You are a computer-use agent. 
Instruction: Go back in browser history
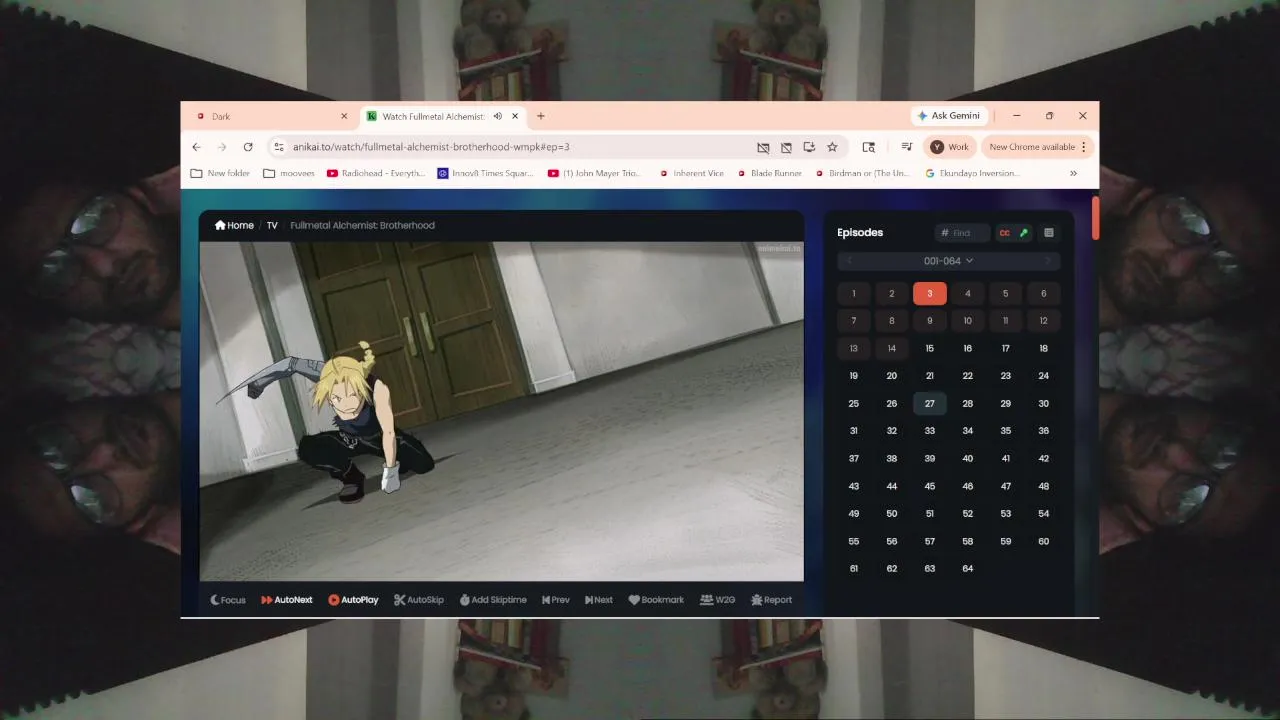click(197, 147)
